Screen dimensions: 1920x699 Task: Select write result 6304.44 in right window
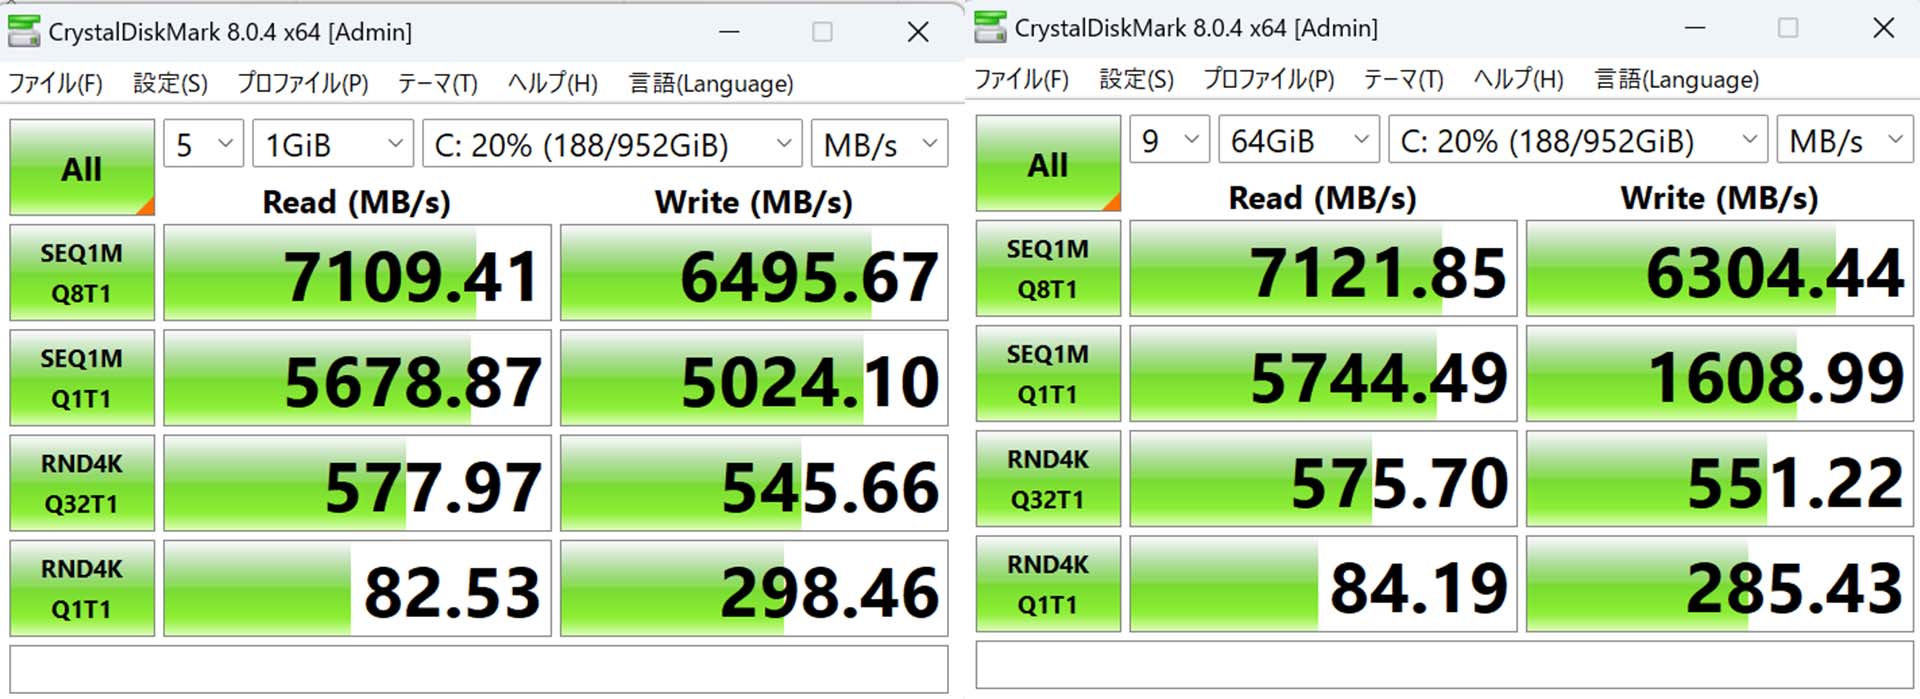[x=1720, y=269]
